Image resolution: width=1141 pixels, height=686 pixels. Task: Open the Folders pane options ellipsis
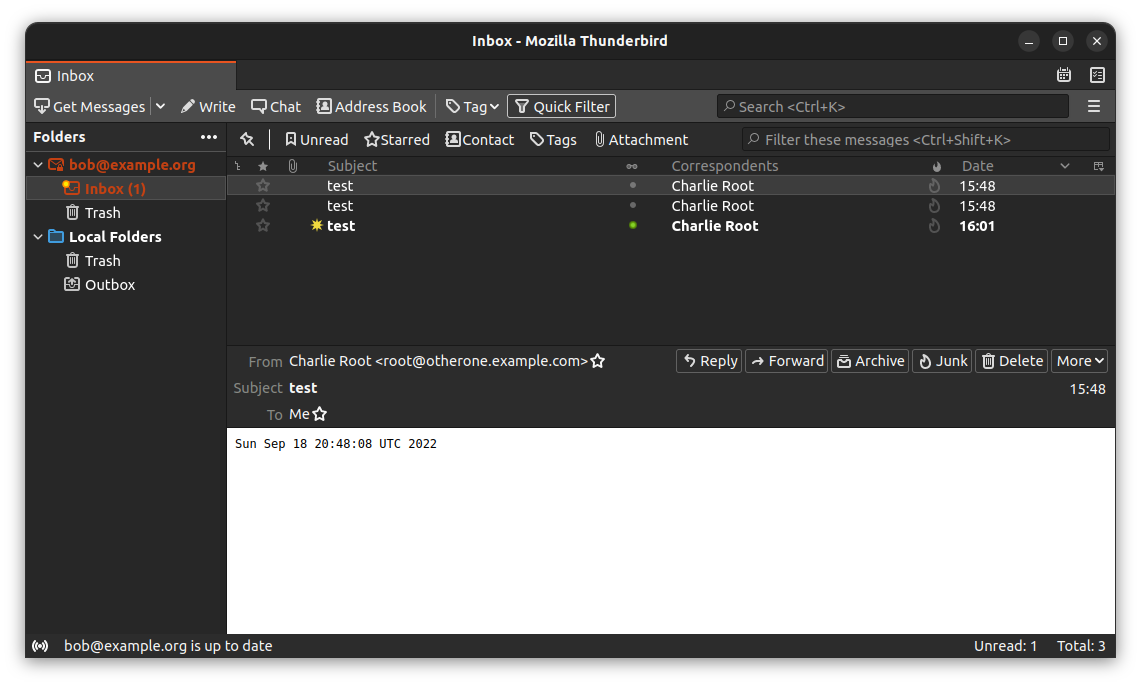coord(208,137)
